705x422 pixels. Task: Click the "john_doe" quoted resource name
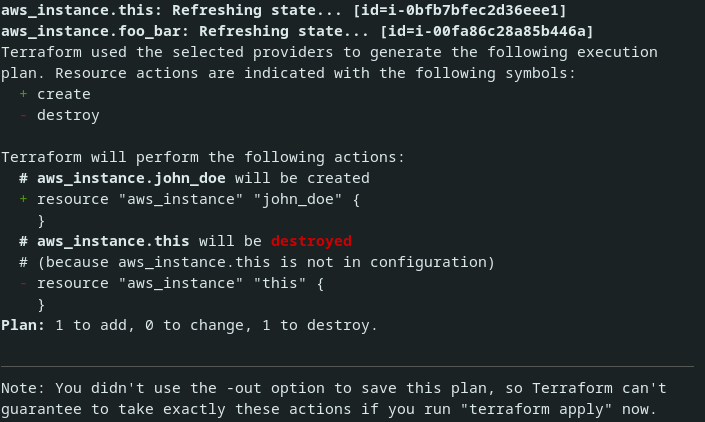298,199
